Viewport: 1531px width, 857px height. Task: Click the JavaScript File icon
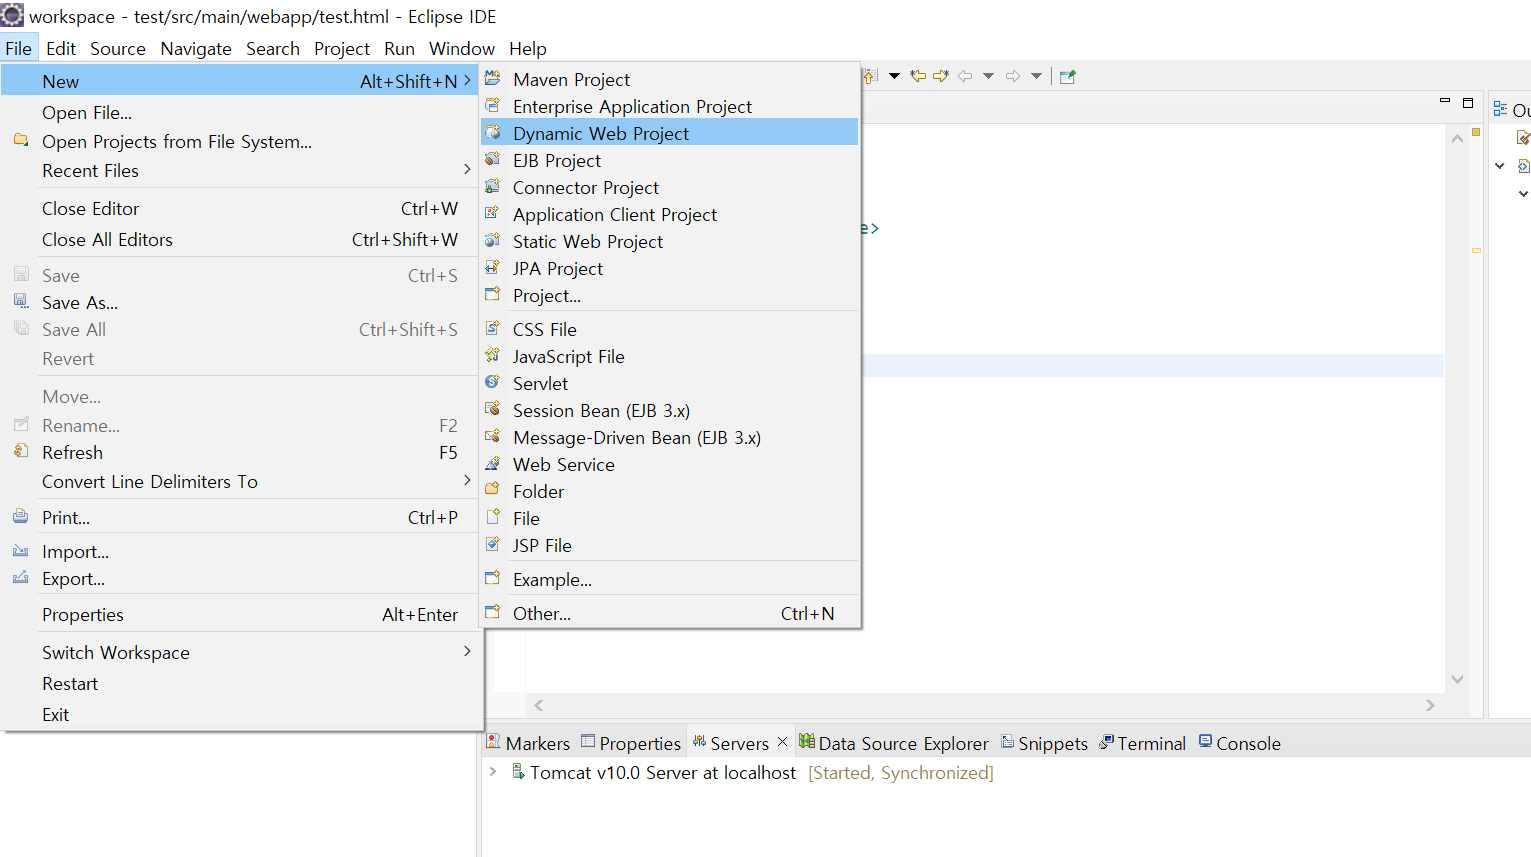[x=493, y=356]
